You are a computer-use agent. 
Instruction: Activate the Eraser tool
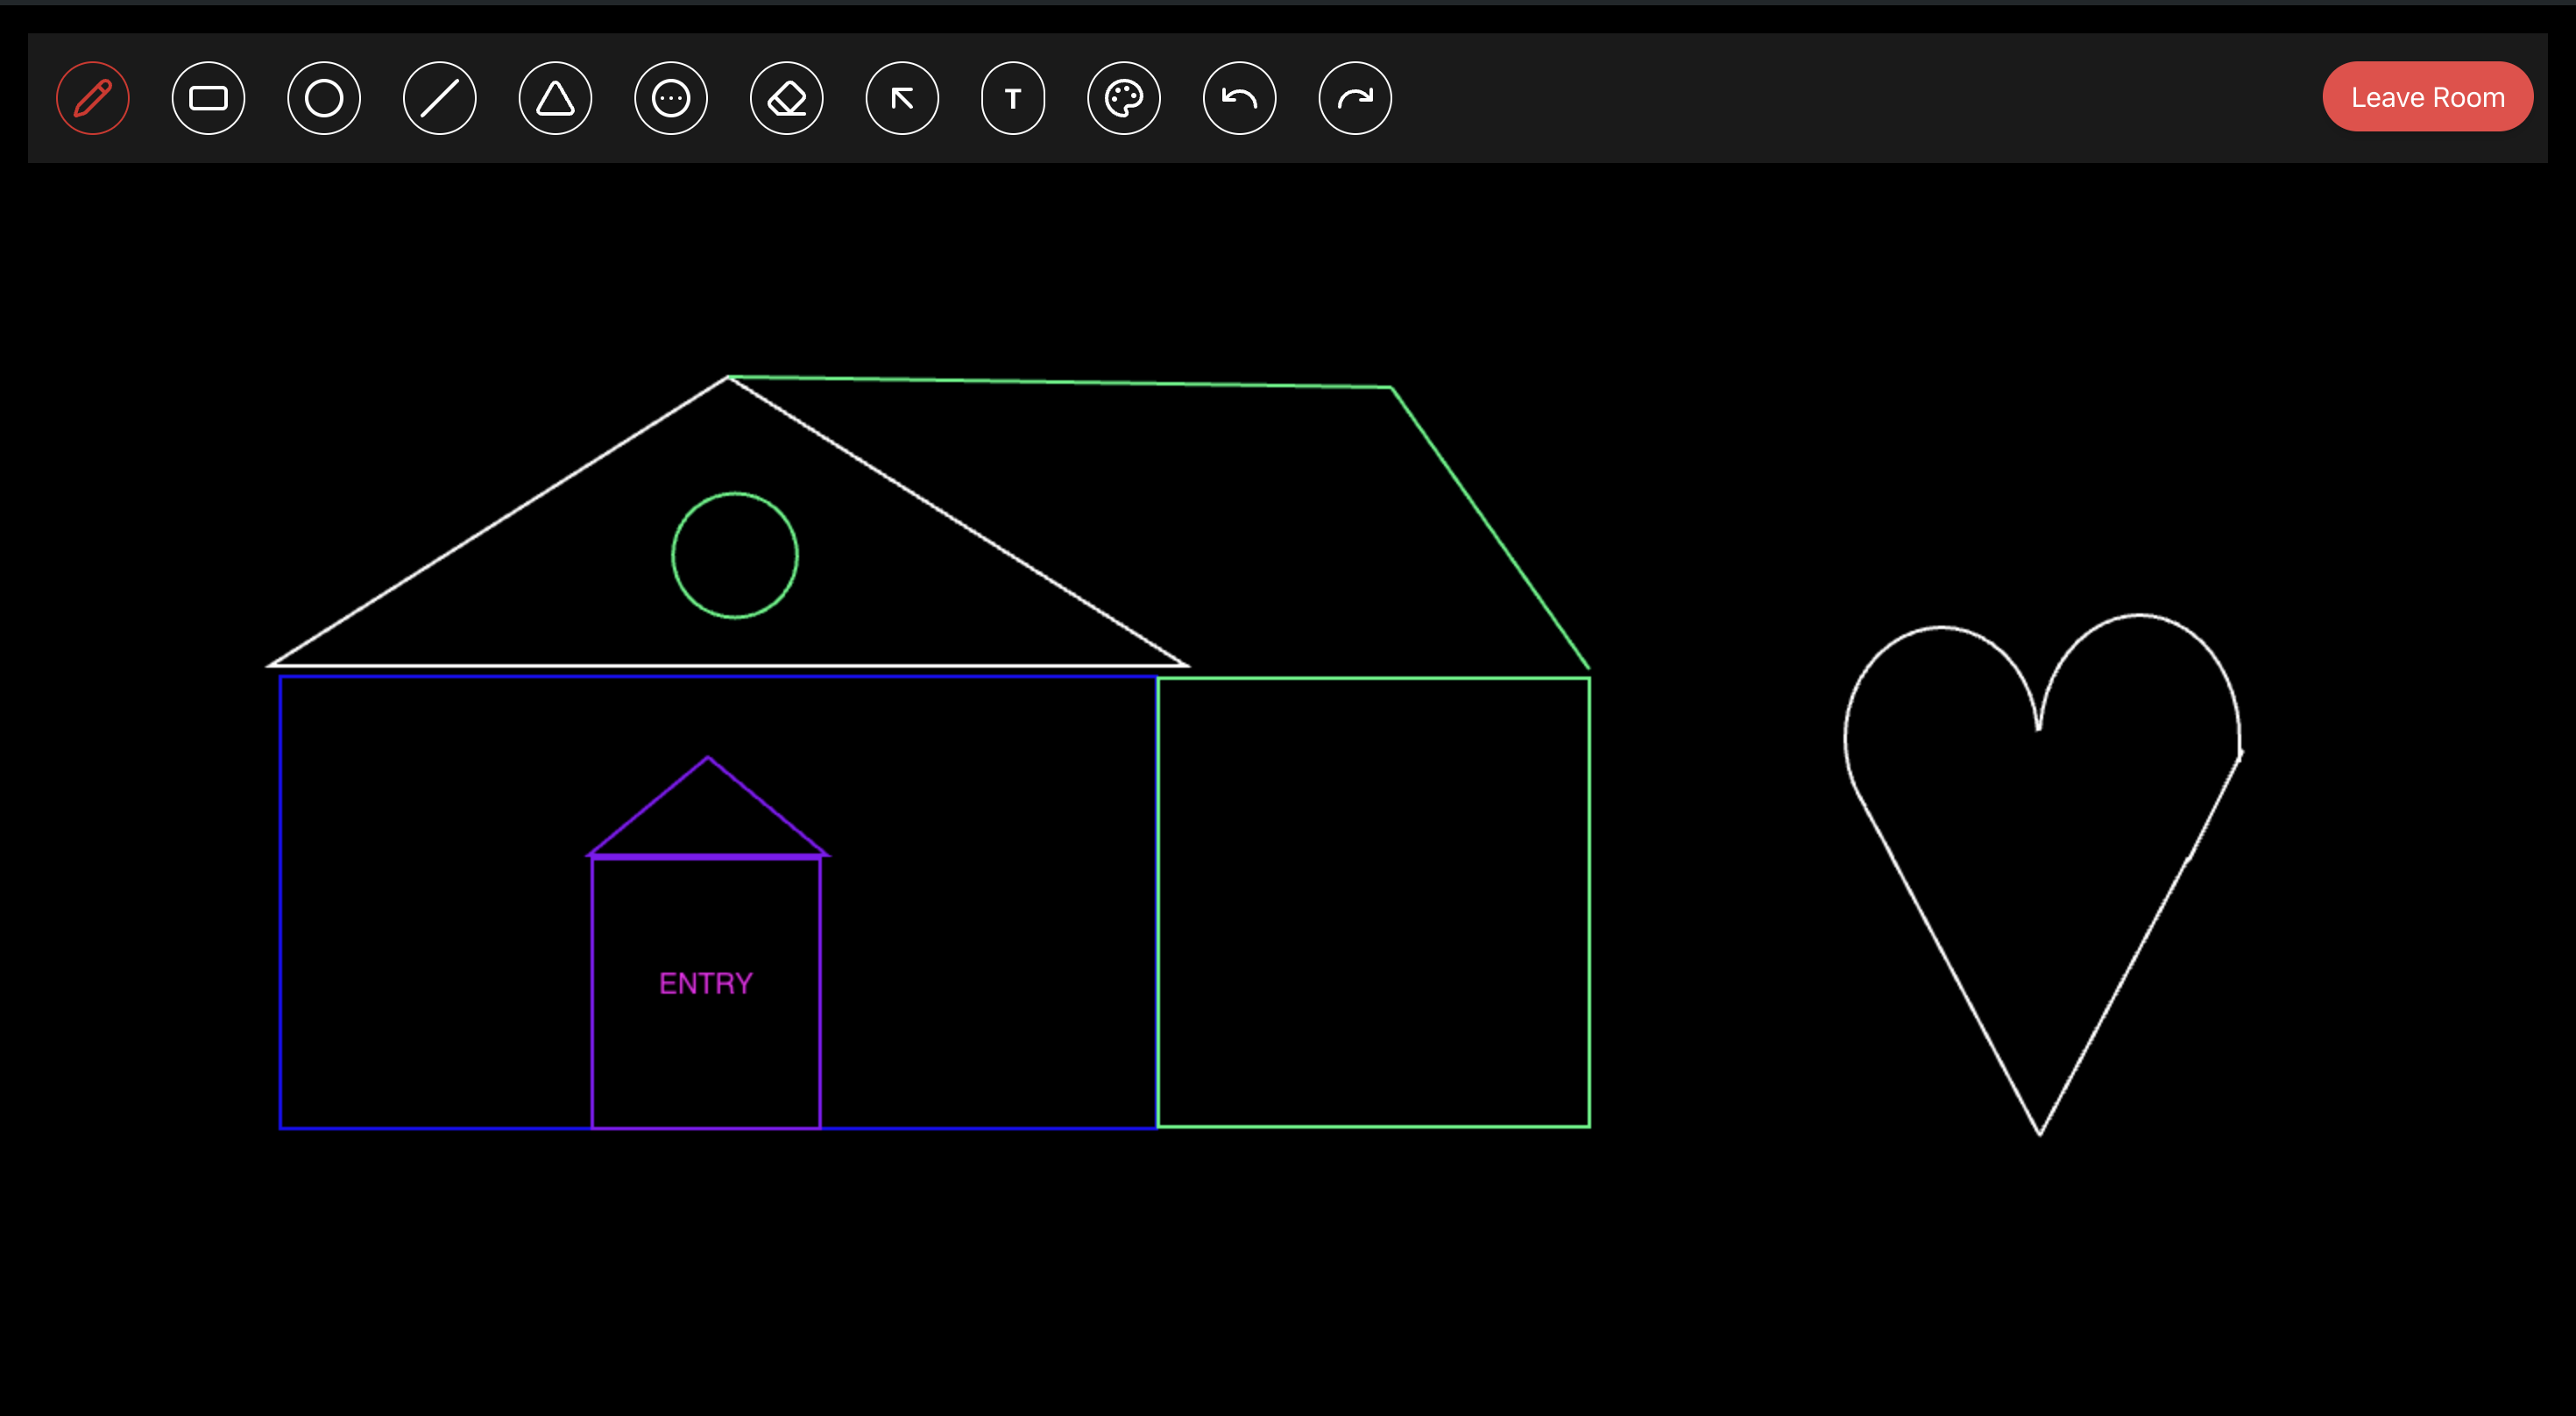pyautogui.click(x=786, y=97)
